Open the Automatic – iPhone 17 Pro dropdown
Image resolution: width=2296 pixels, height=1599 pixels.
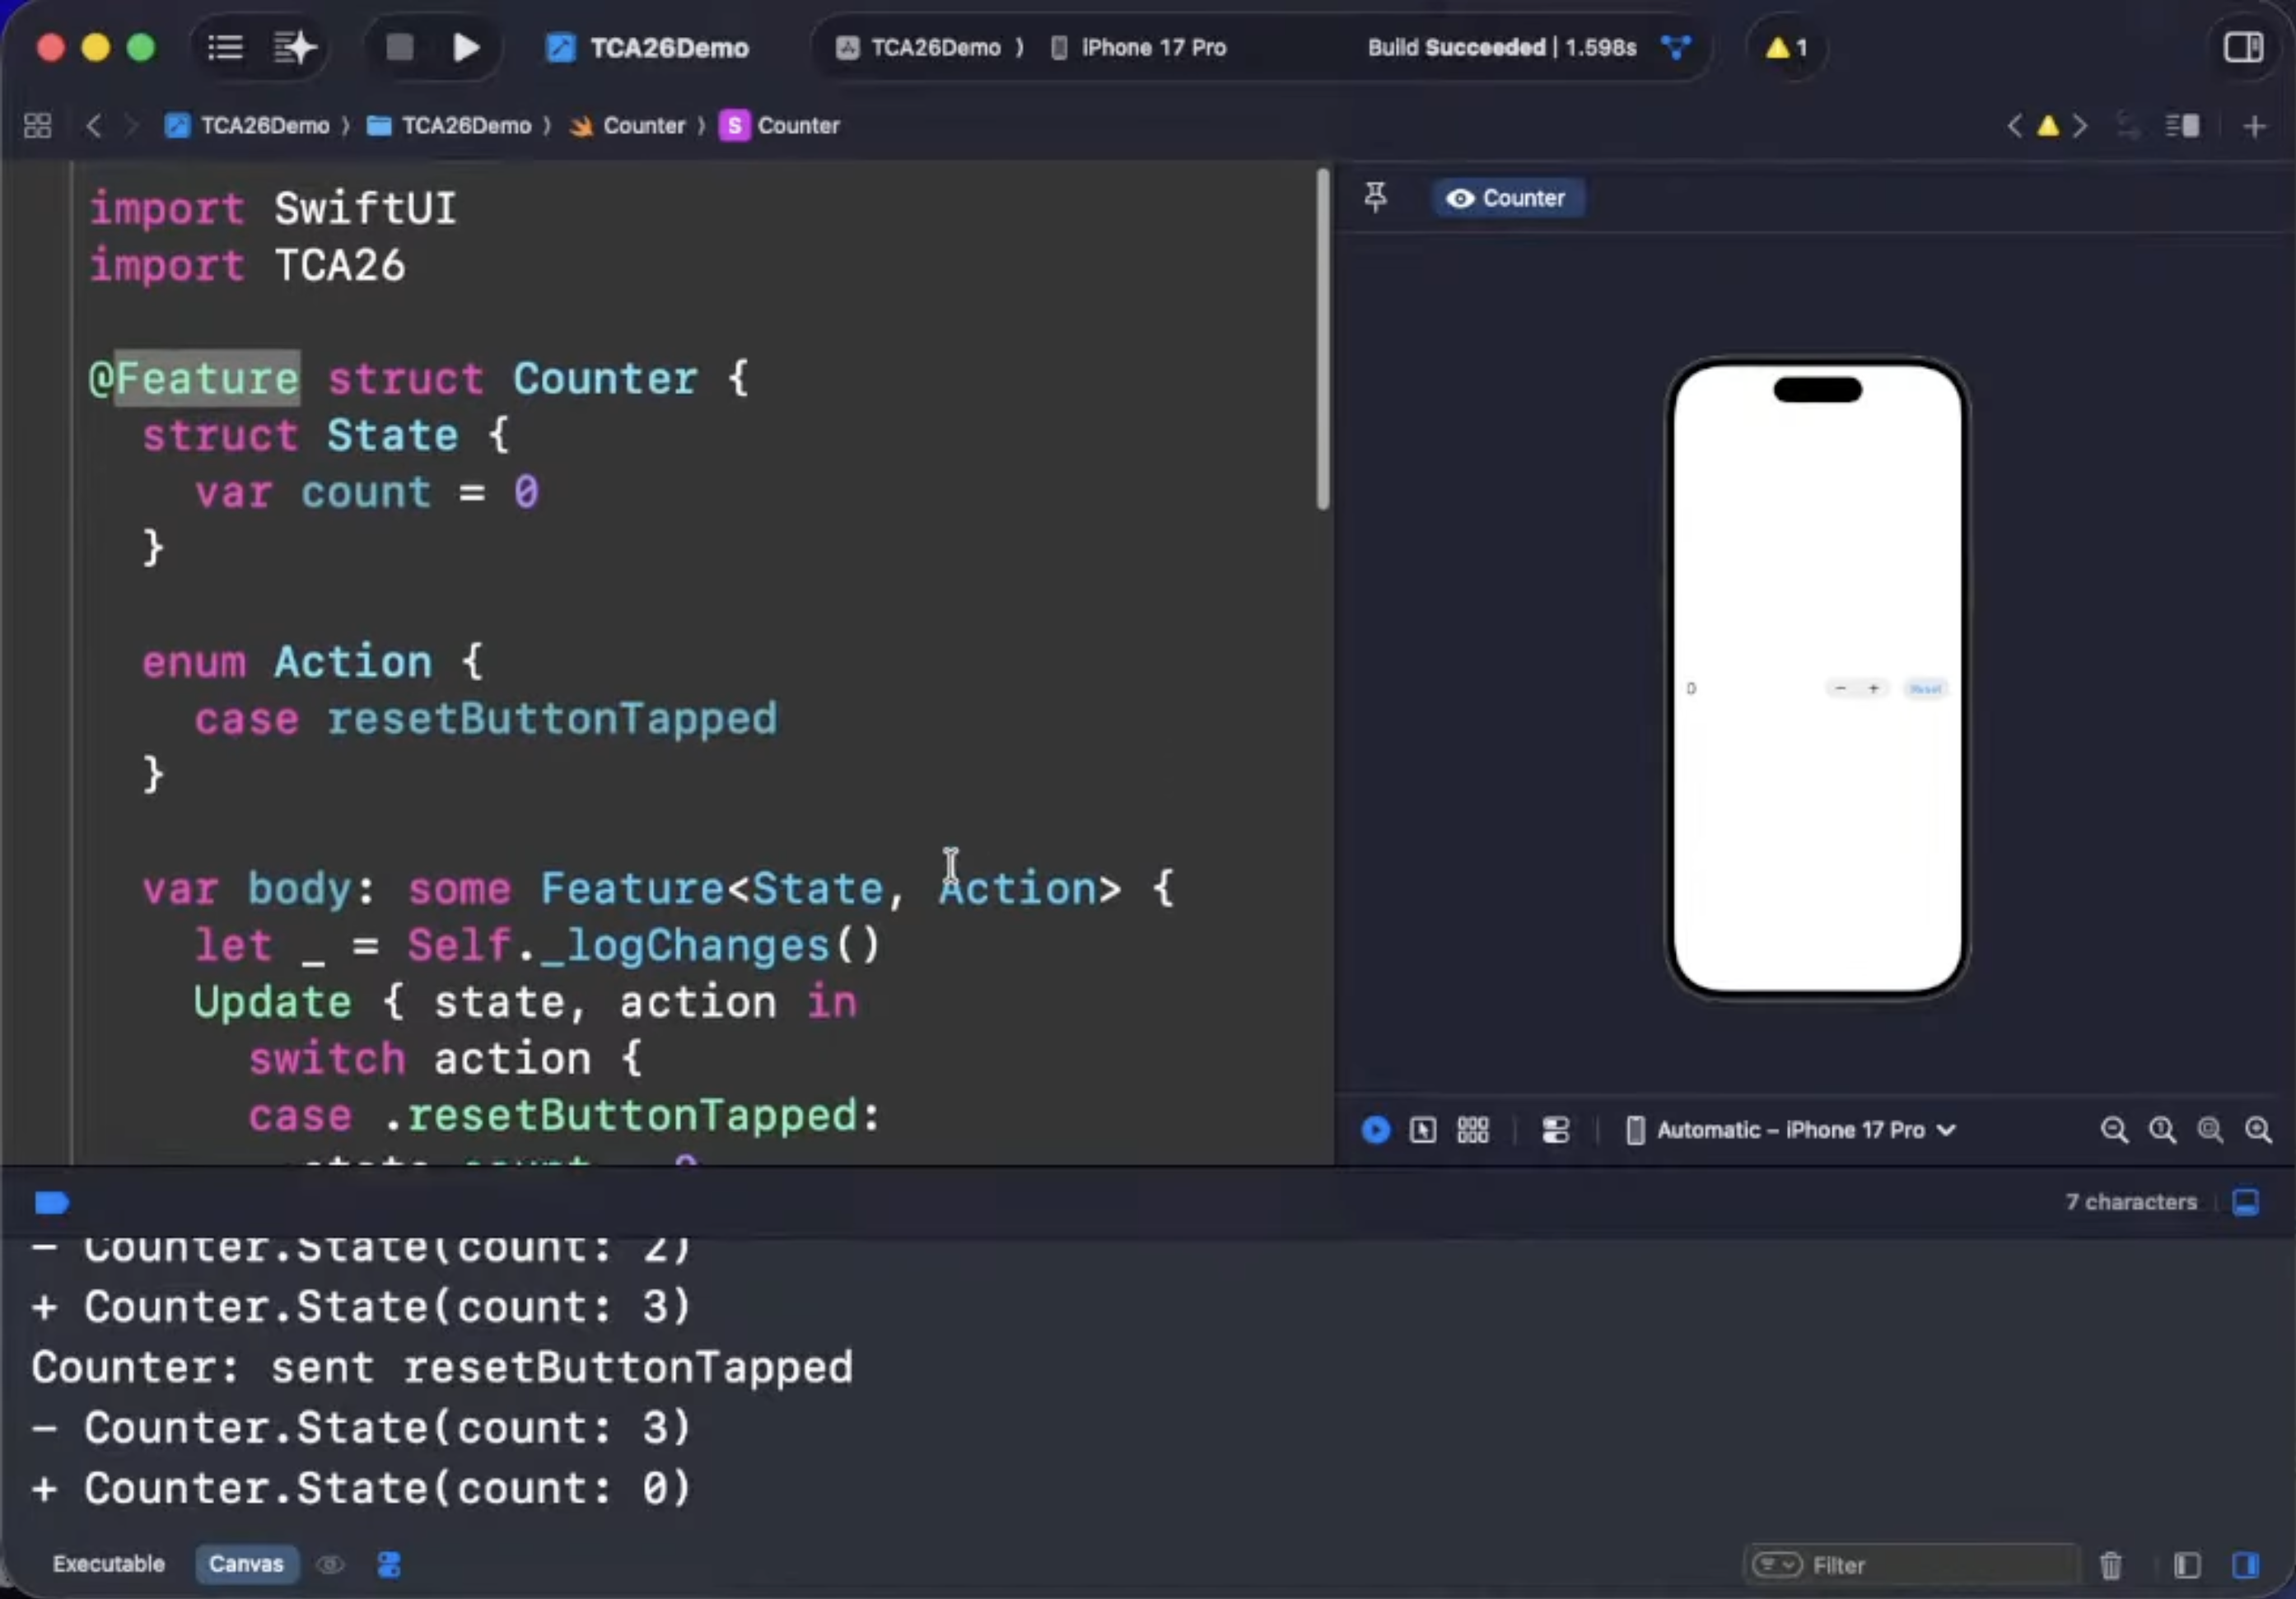click(x=1791, y=1130)
